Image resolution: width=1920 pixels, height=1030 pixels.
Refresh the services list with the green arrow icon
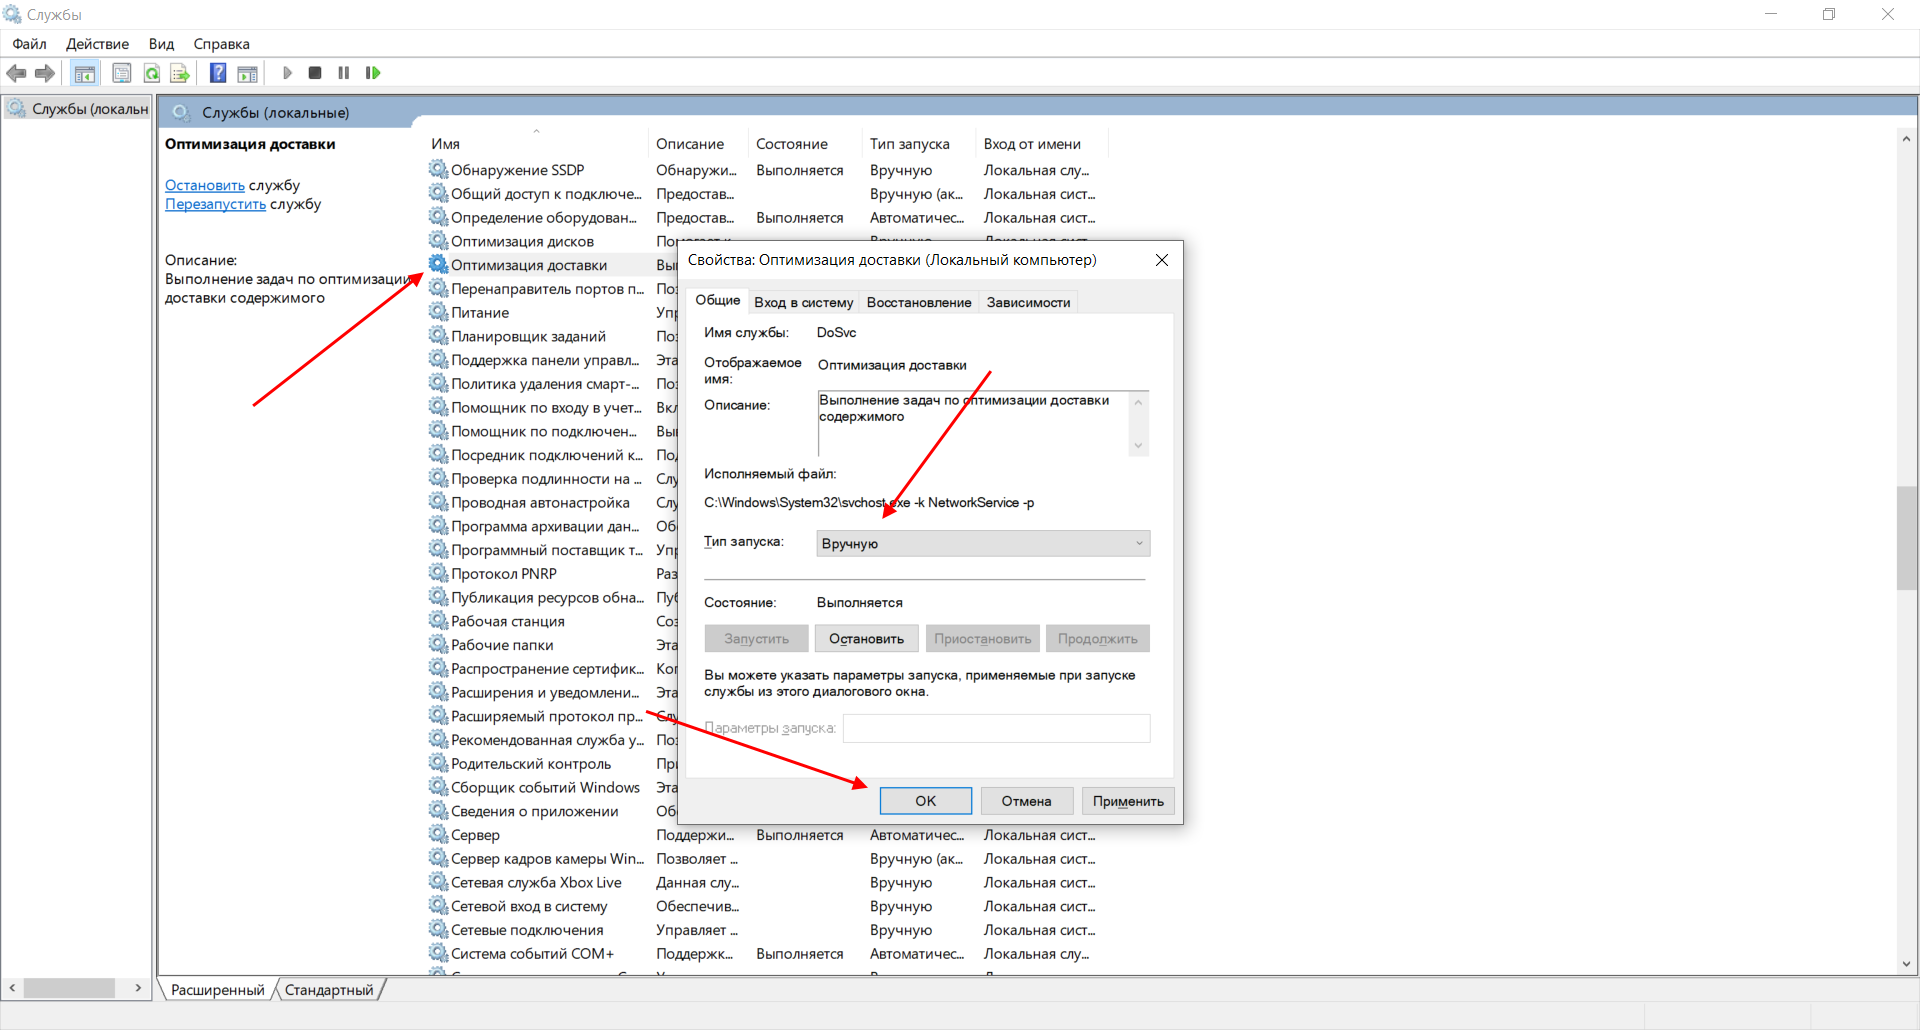point(151,73)
